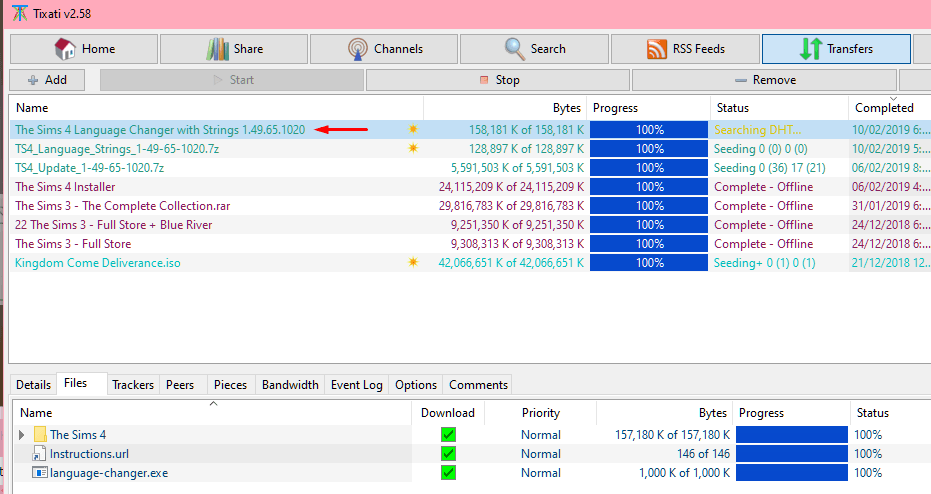Open the Comments tab
931x494 pixels.
pyautogui.click(x=479, y=385)
